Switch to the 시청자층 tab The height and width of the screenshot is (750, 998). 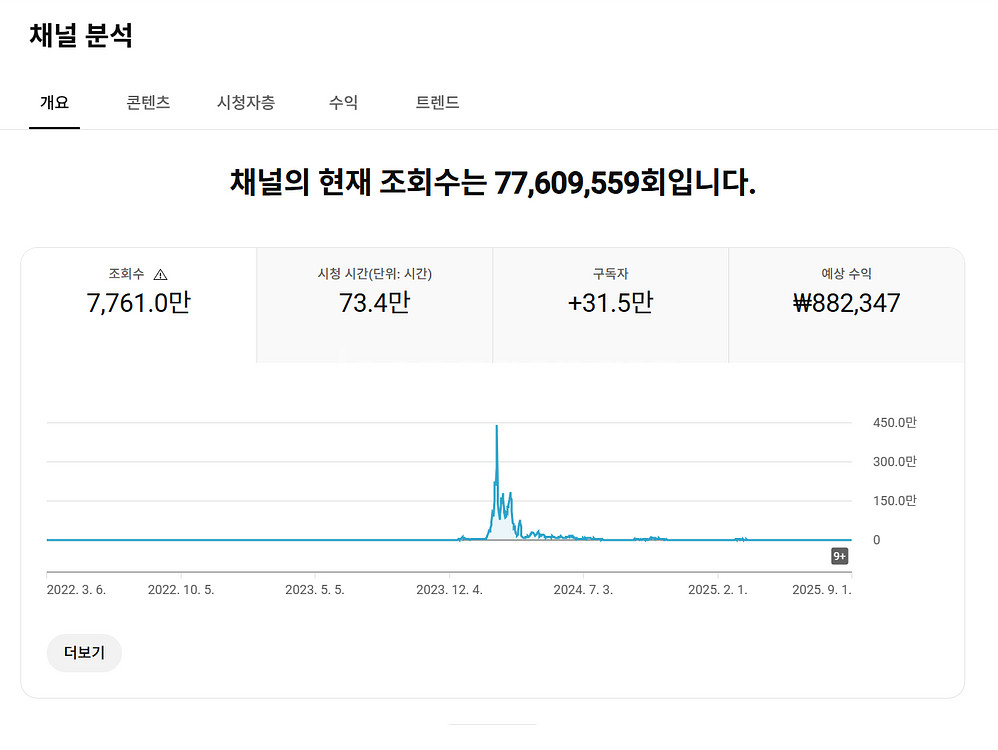click(246, 103)
